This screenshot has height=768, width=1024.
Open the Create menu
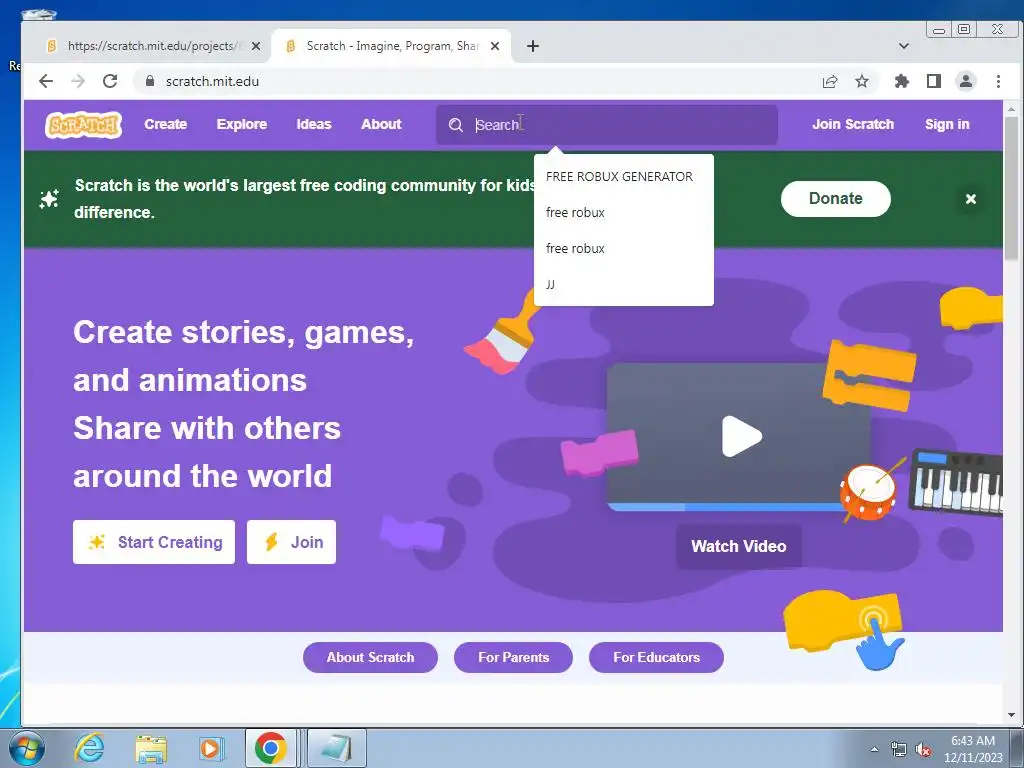tap(166, 124)
